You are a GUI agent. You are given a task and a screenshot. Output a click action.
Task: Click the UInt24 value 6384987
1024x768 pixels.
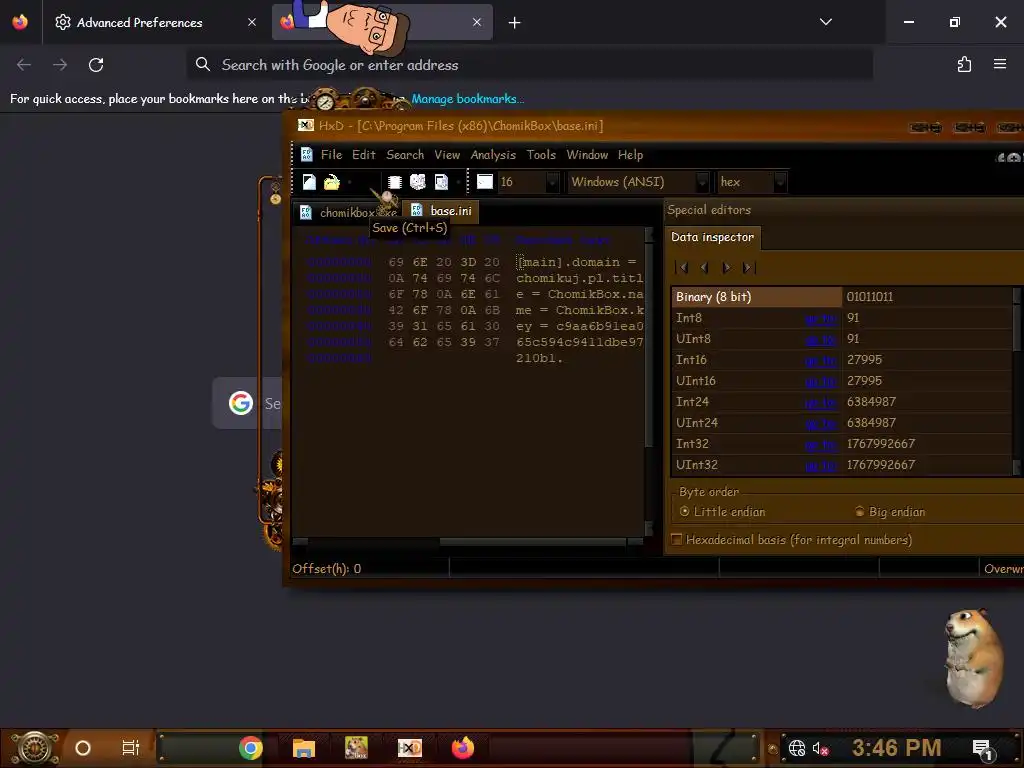point(871,423)
